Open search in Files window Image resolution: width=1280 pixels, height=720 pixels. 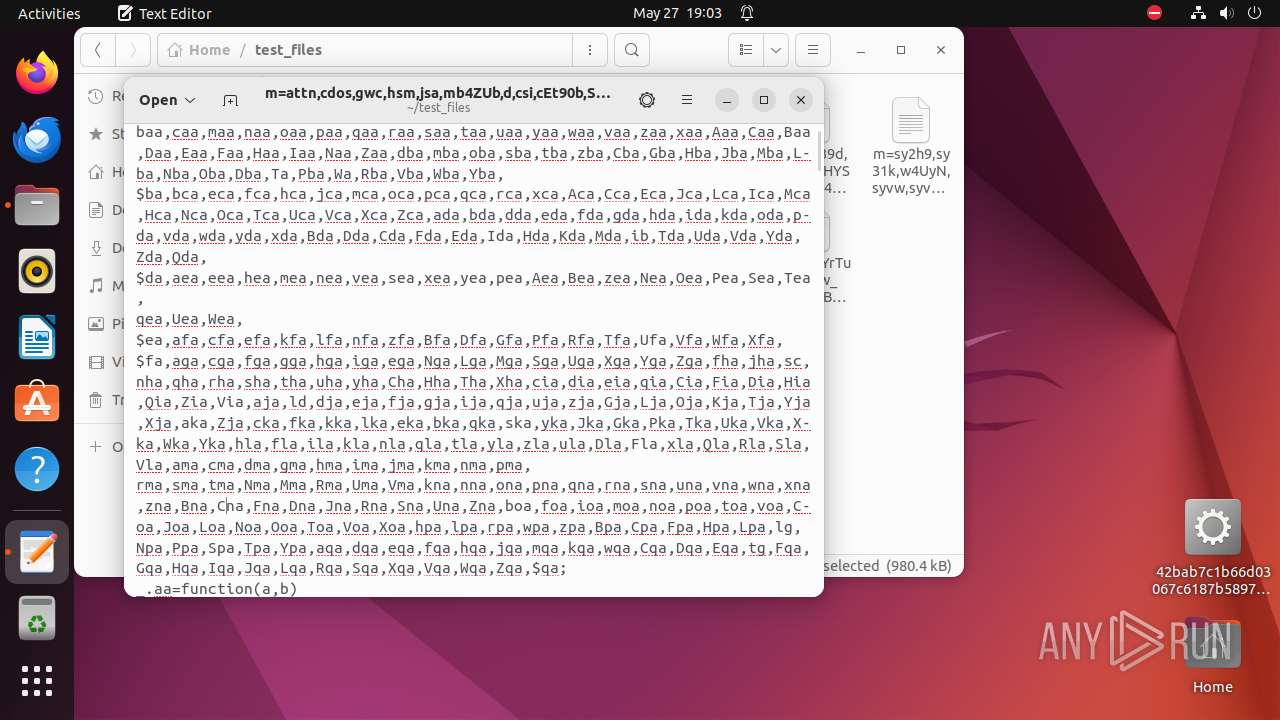pos(631,50)
